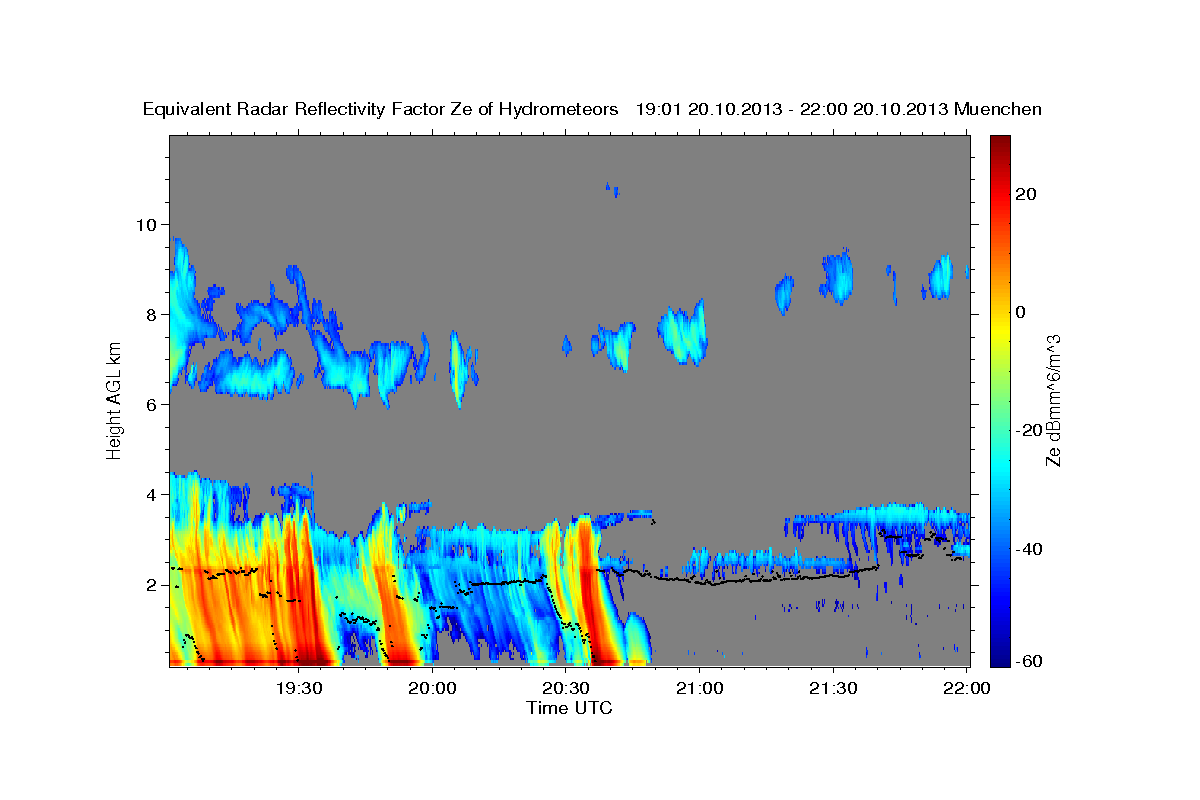Click the colorbar tick label '20'

tap(1024, 194)
